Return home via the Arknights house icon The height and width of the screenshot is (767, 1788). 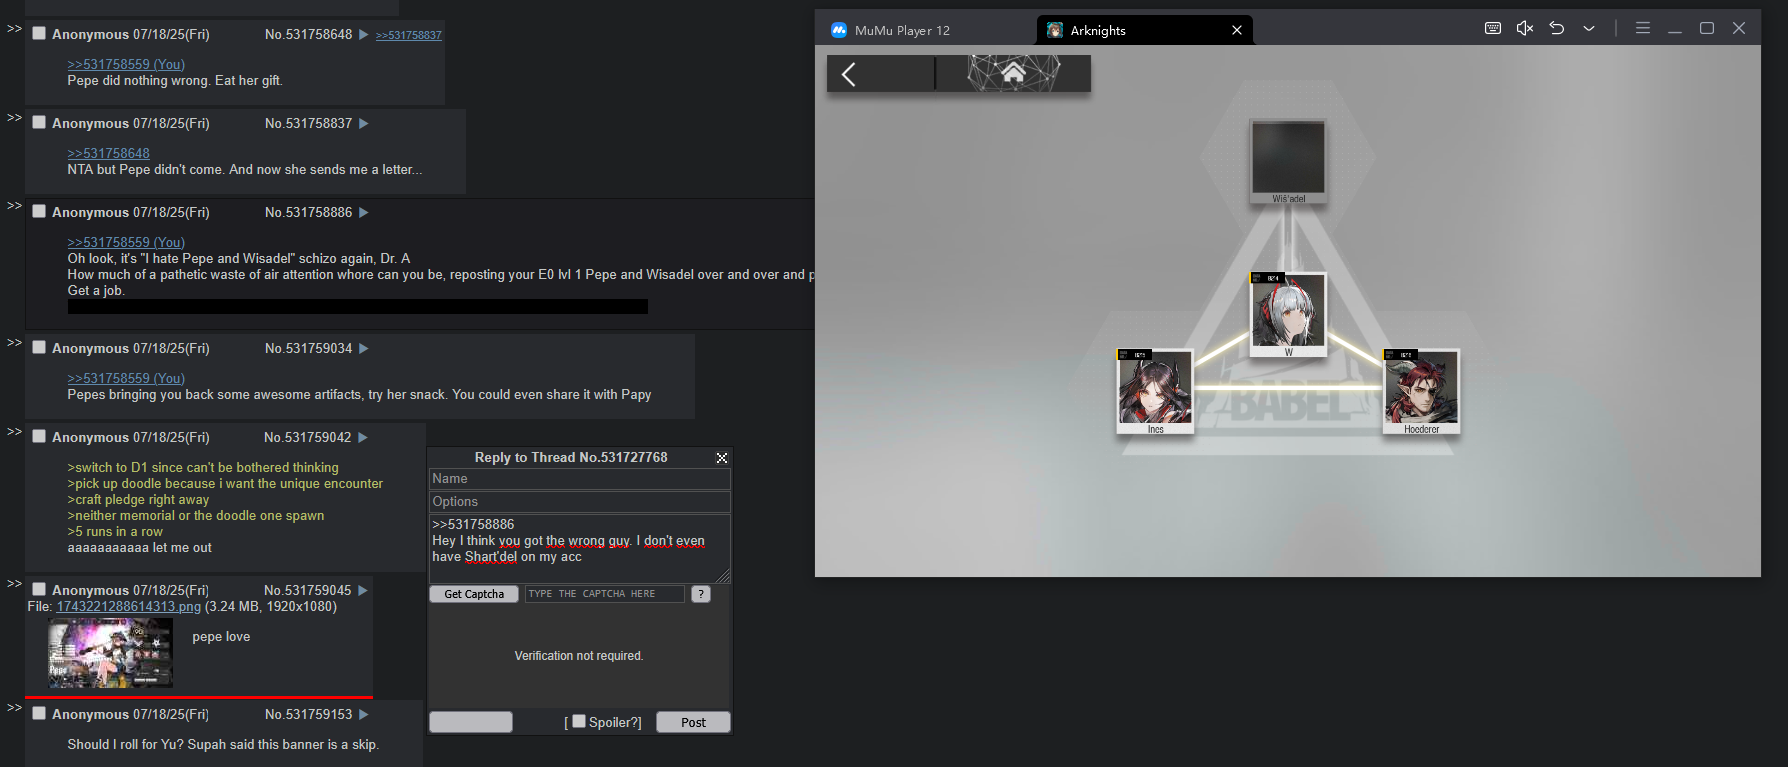1013,72
